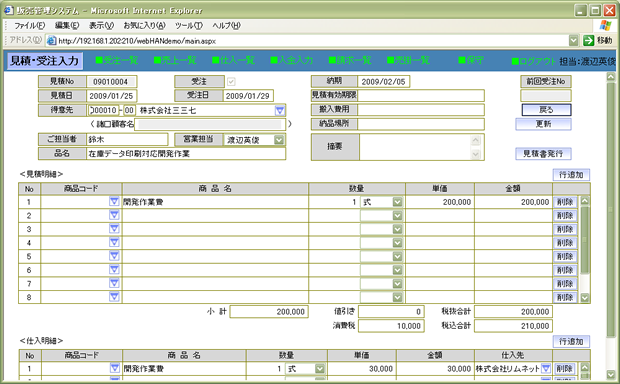Viewport: 620px width, 384px height.
Task: Open the ヘルプ(H) menu
Action: 226,26
